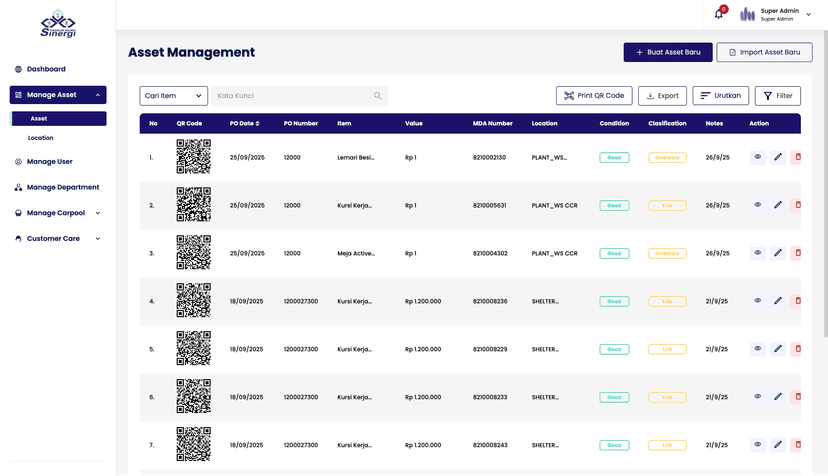
Task: Click the Print QR Code button
Action: point(594,96)
